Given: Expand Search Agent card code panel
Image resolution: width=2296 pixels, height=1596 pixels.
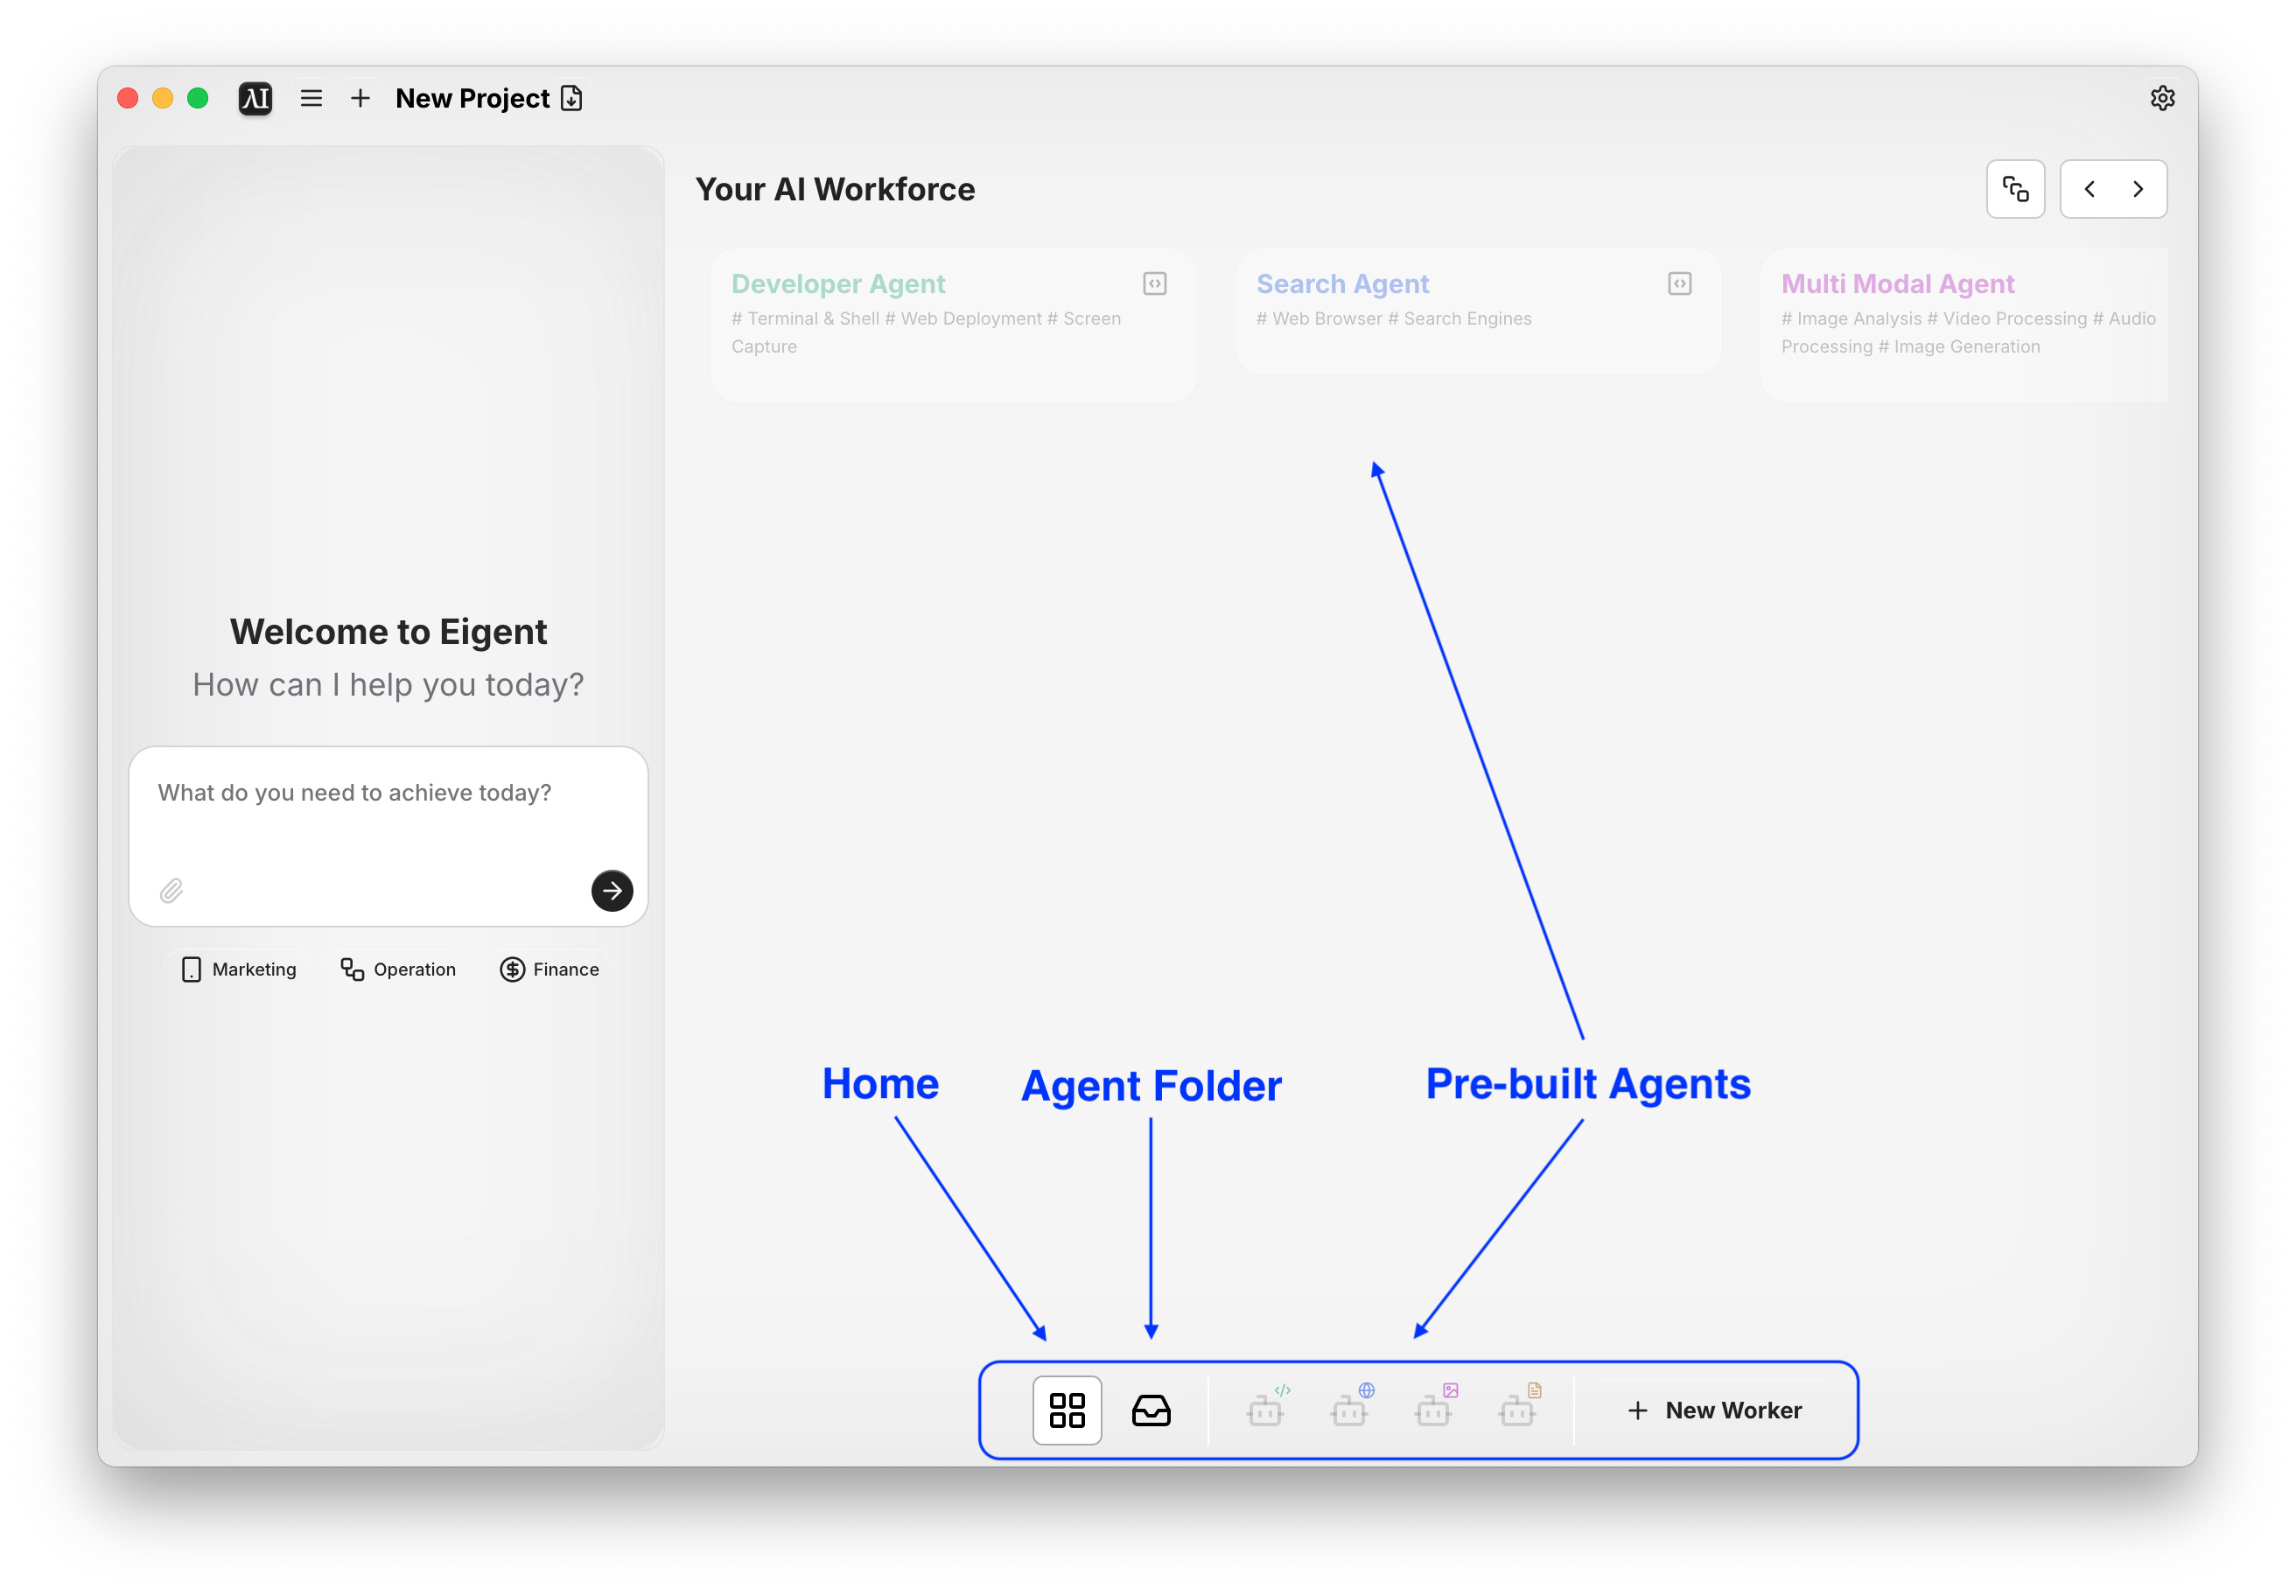Looking at the screenshot, I should click(x=1680, y=284).
